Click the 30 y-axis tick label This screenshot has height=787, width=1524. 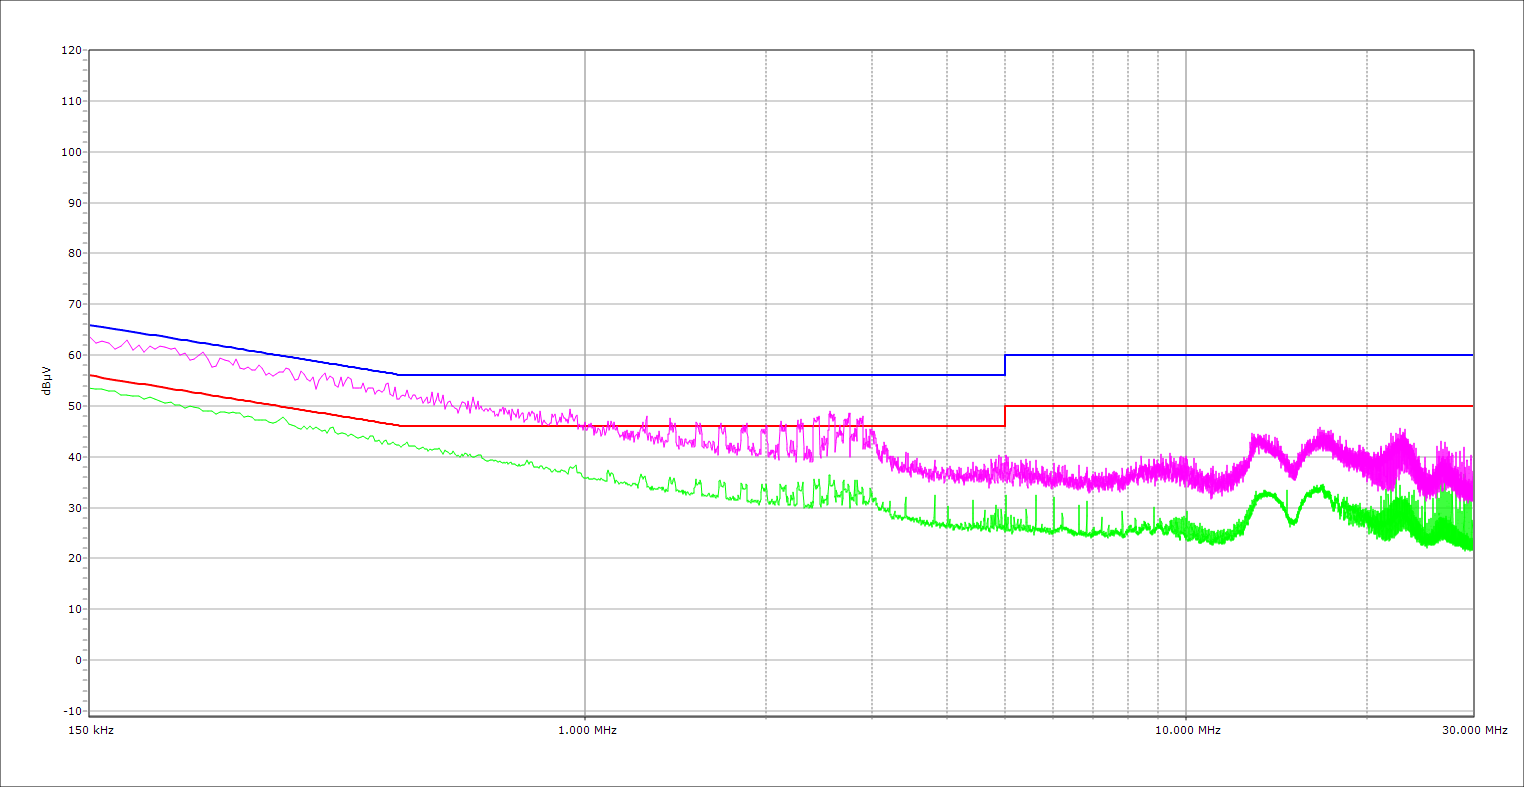[74, 508]
